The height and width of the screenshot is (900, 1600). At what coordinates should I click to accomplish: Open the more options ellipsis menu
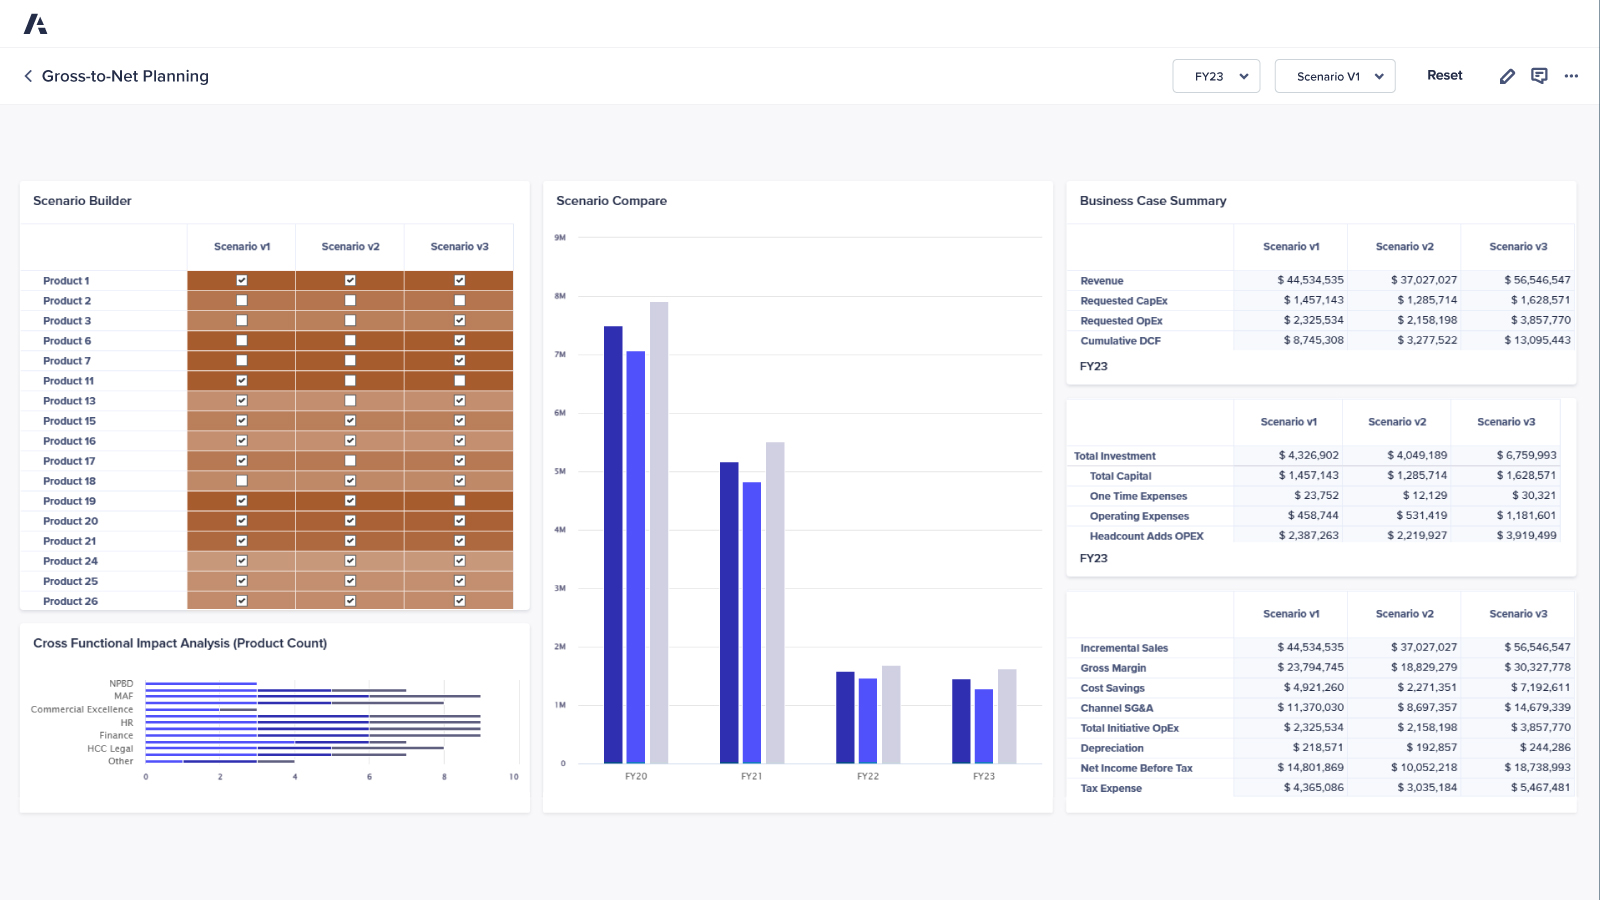point(1571,76)
